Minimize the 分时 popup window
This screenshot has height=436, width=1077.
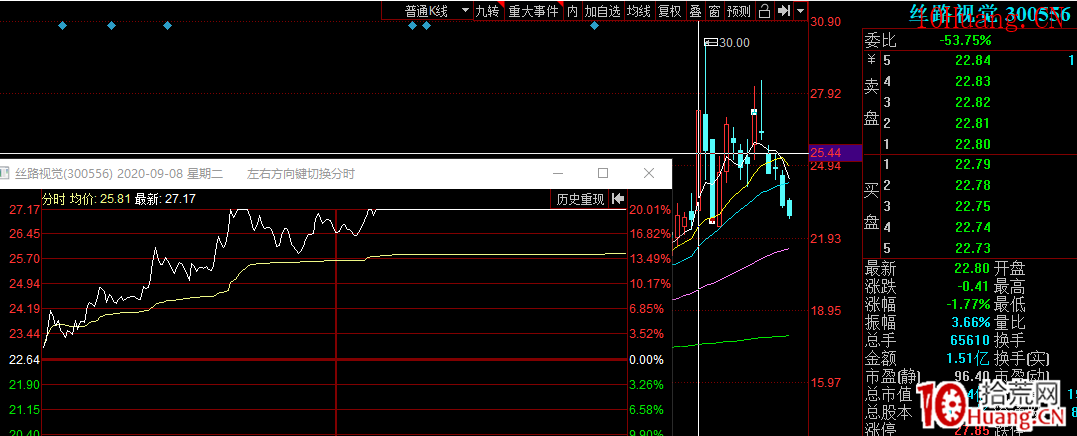(x=558, y=172)
